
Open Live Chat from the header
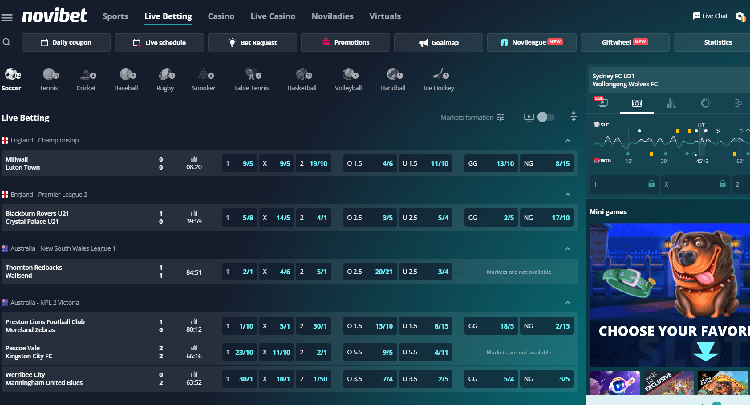click(x=709, y=16)
